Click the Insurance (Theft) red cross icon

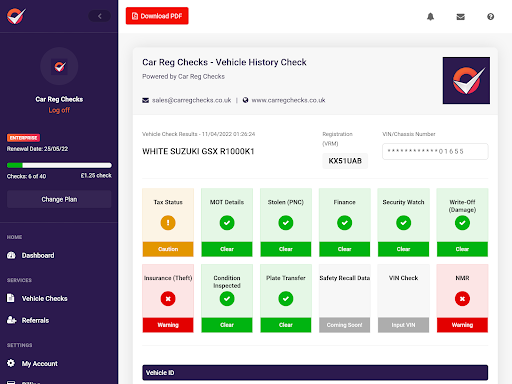(x=168, y=299)
